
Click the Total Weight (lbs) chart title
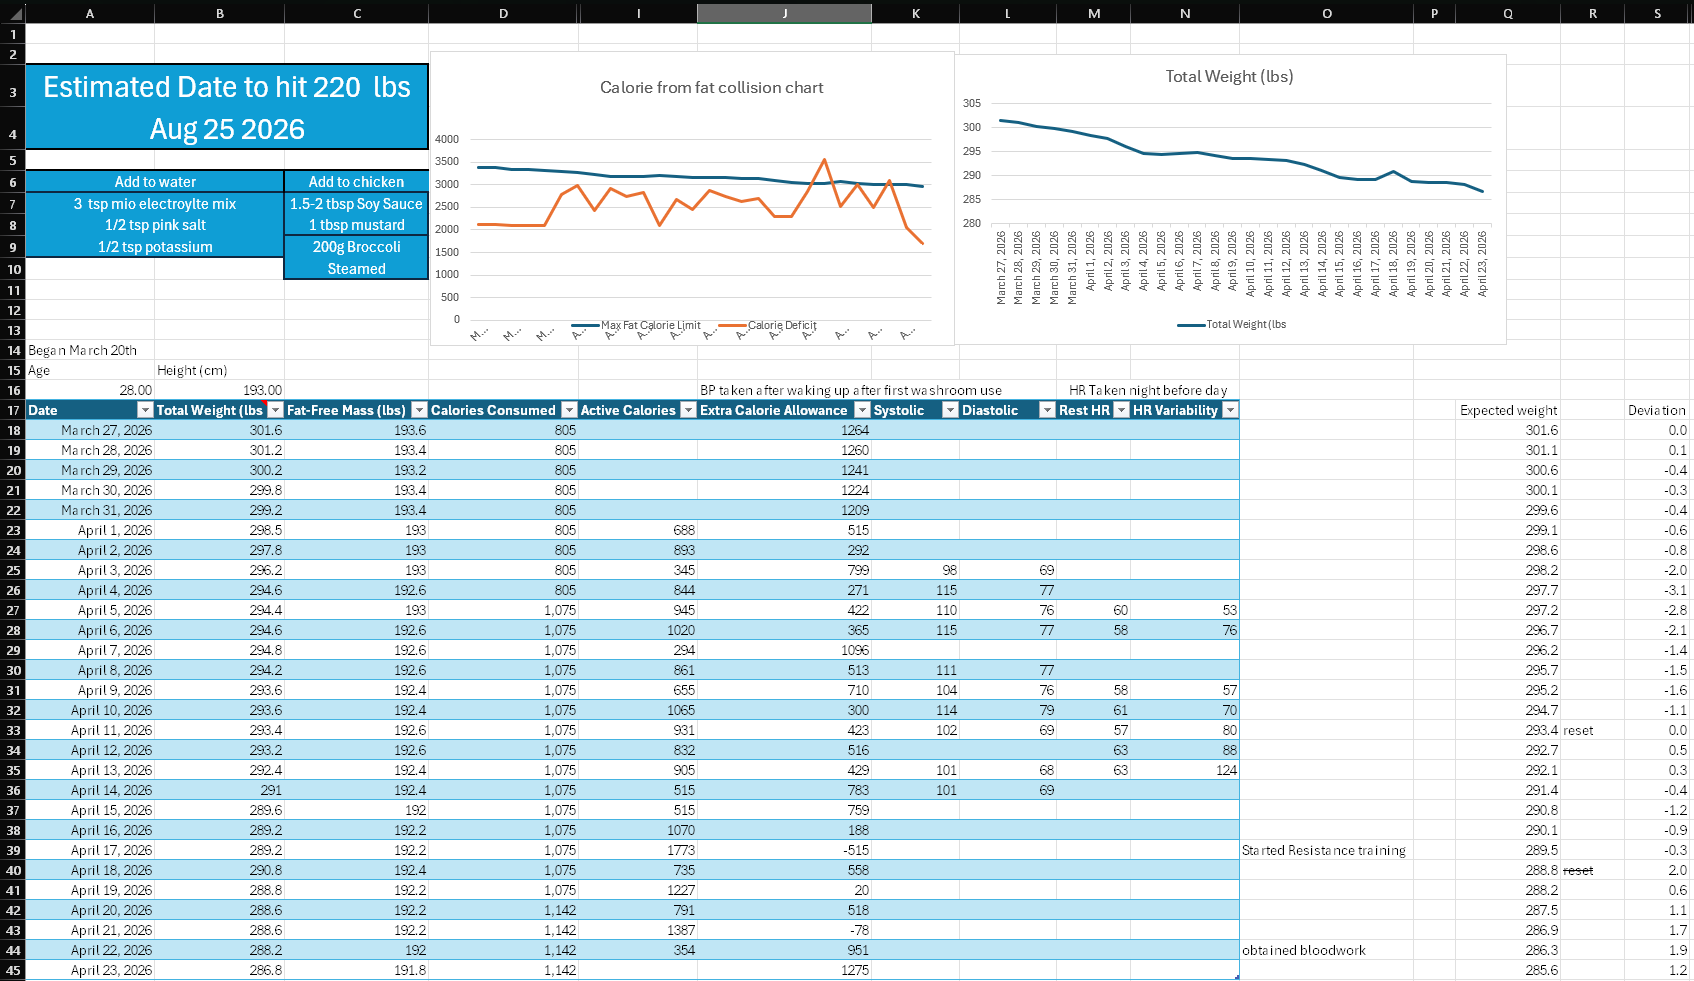[1229, 77]
